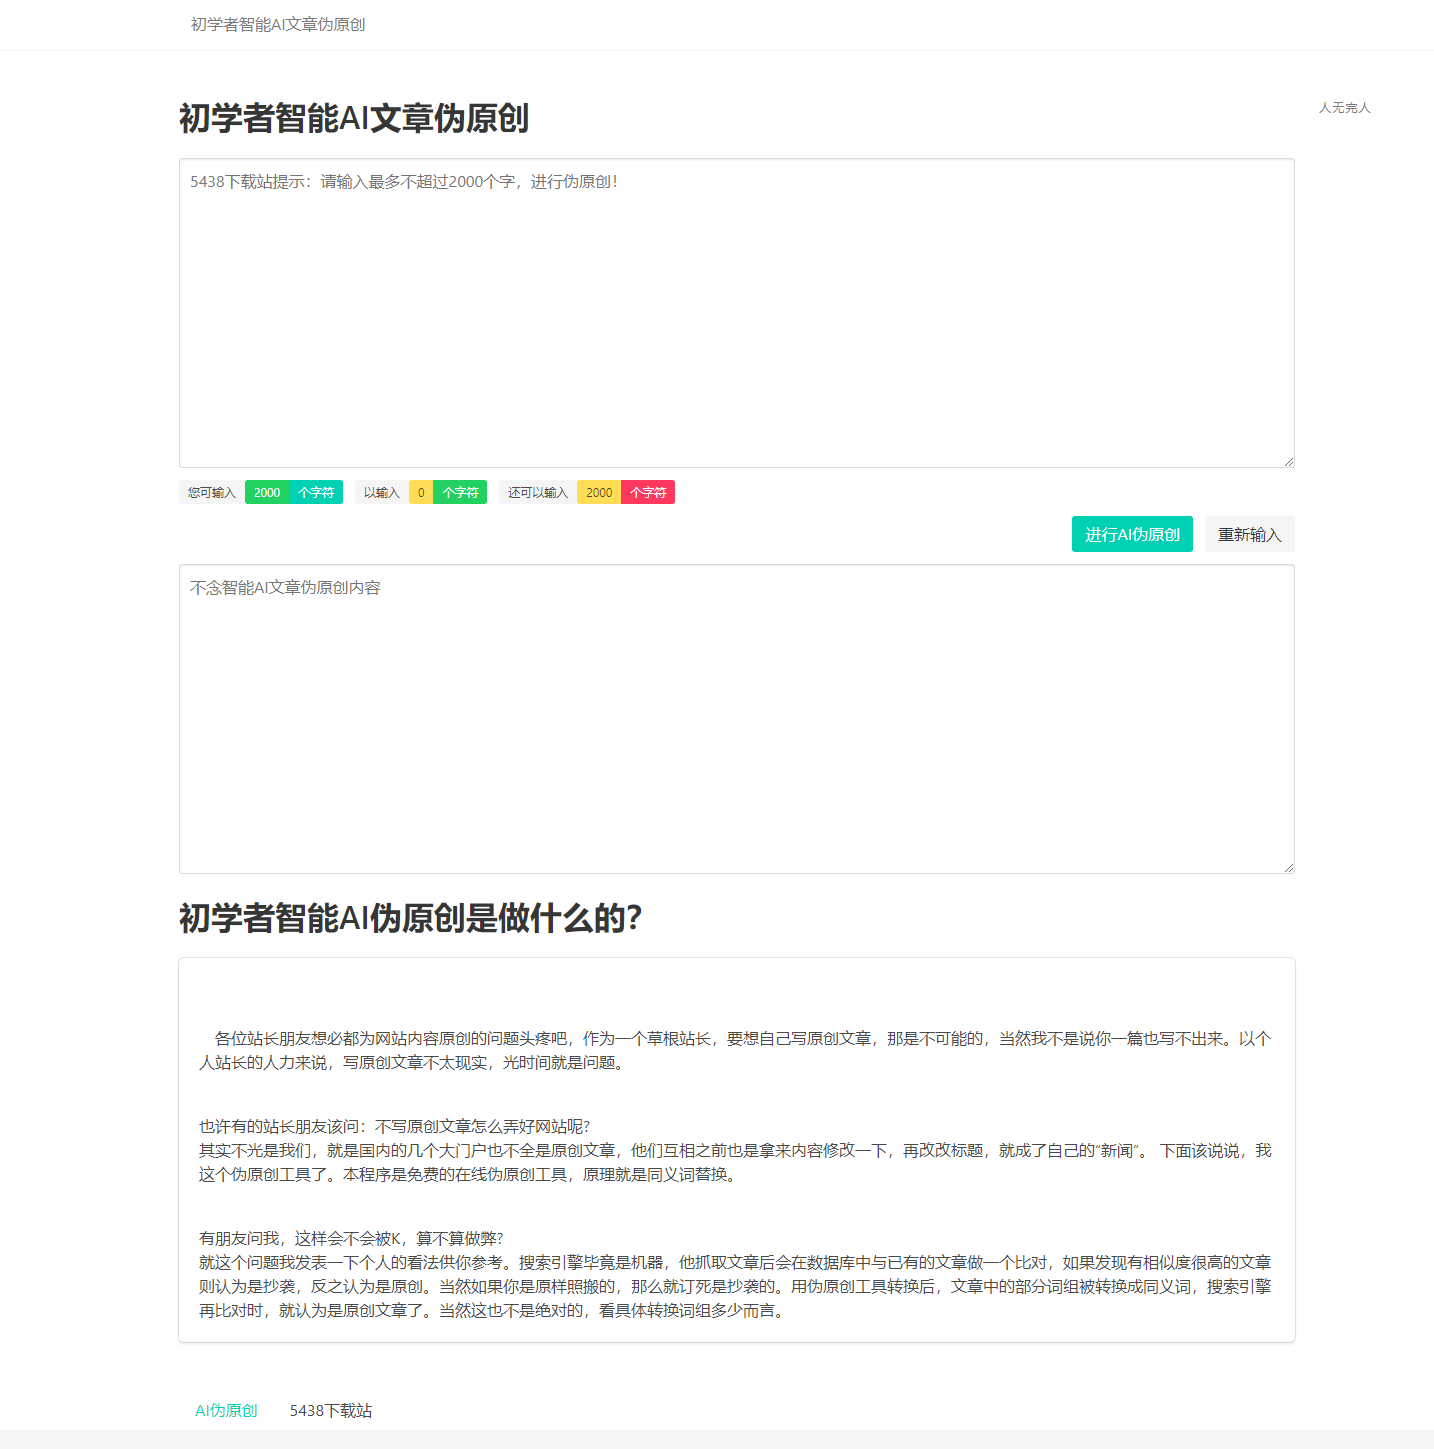Screen dimensions: 1434x1449
Task: Click the 您可输入 label
Action: [x=212, y=492]
